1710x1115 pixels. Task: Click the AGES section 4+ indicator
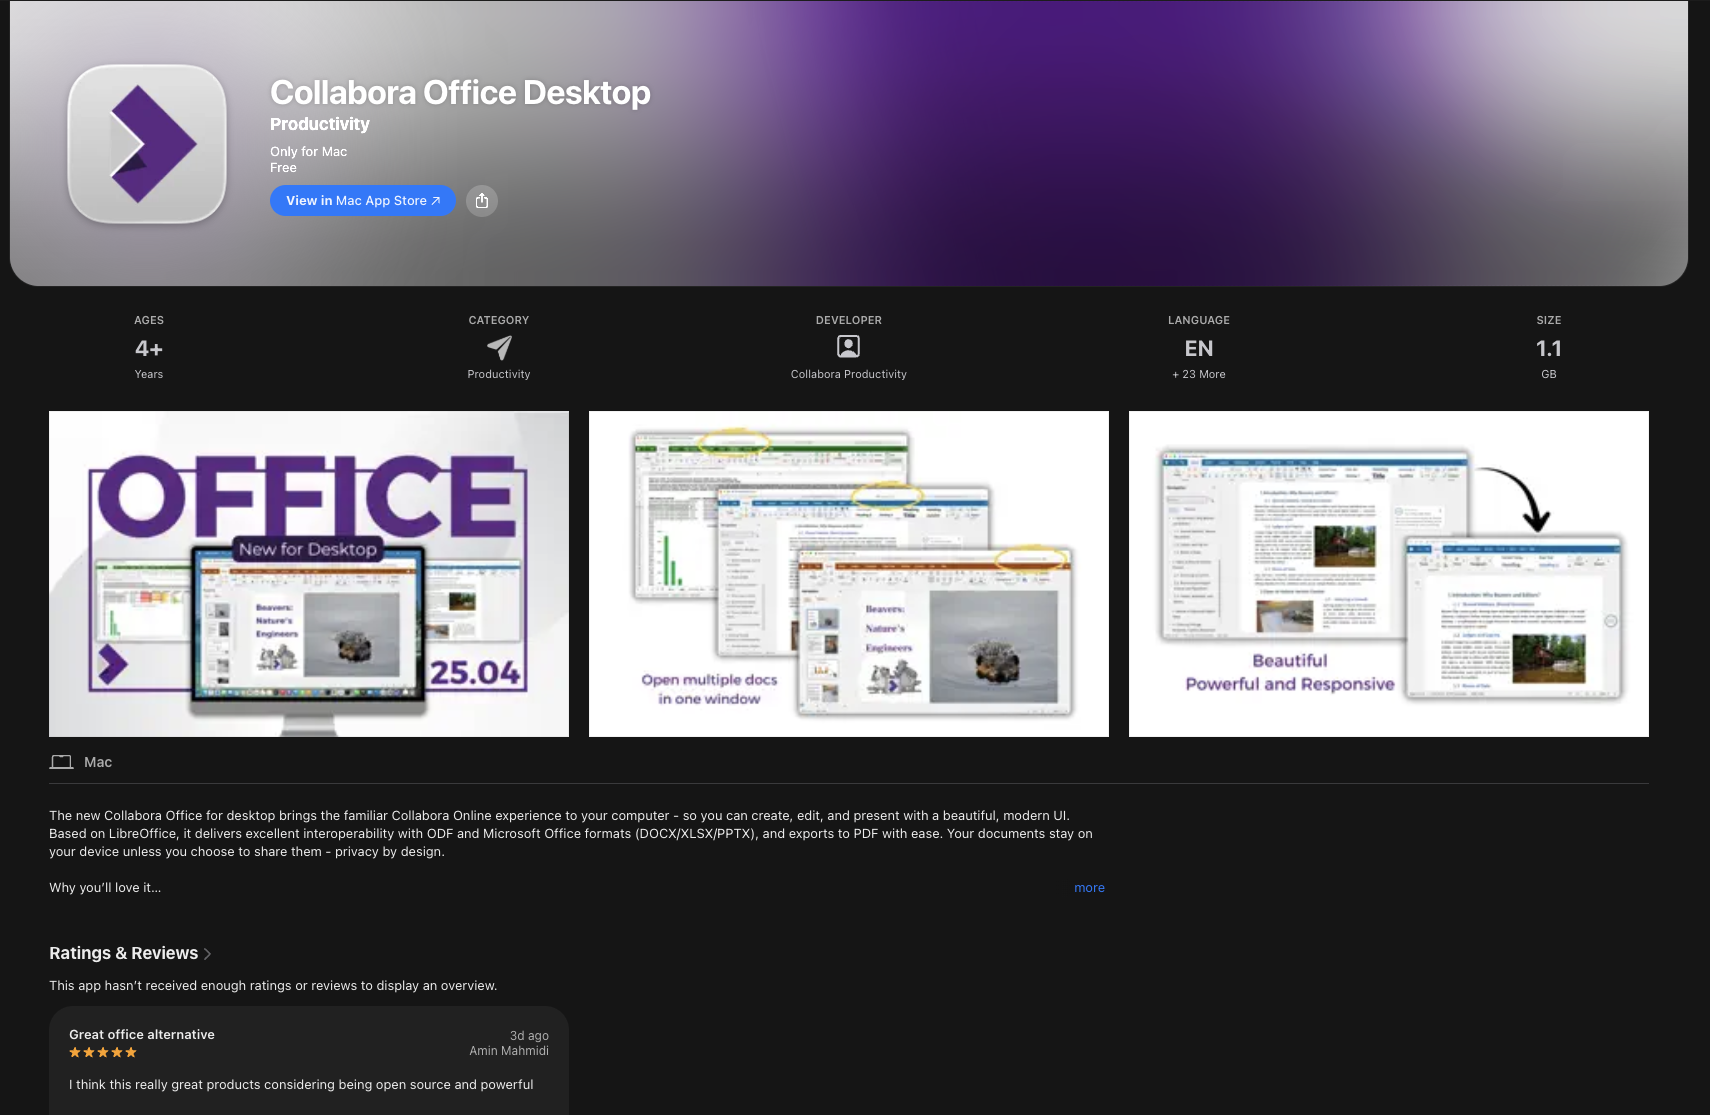point(148,348)
